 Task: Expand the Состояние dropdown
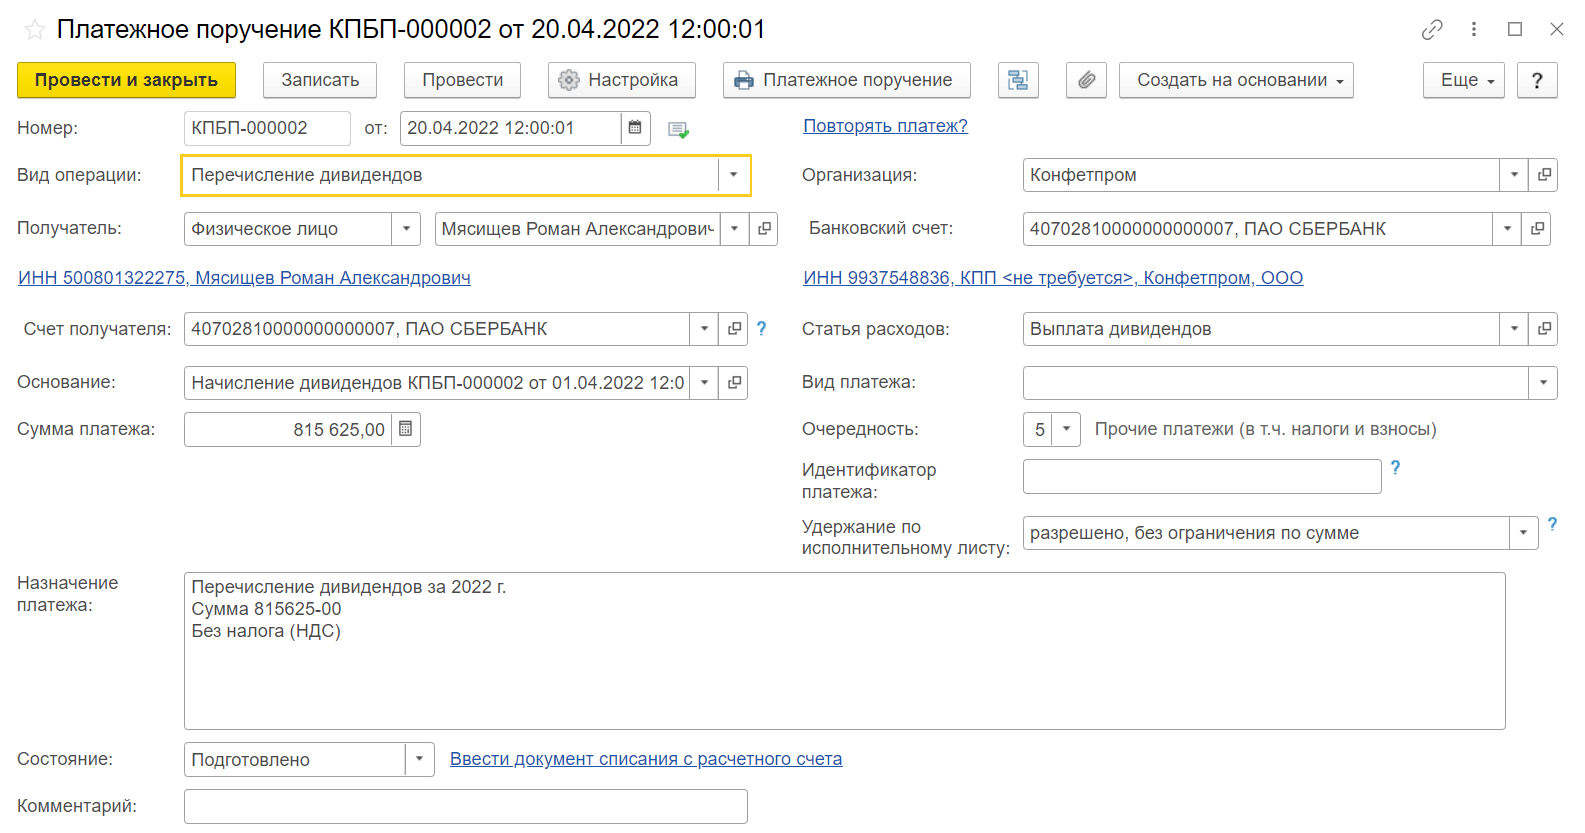click(x=419, y=759)
